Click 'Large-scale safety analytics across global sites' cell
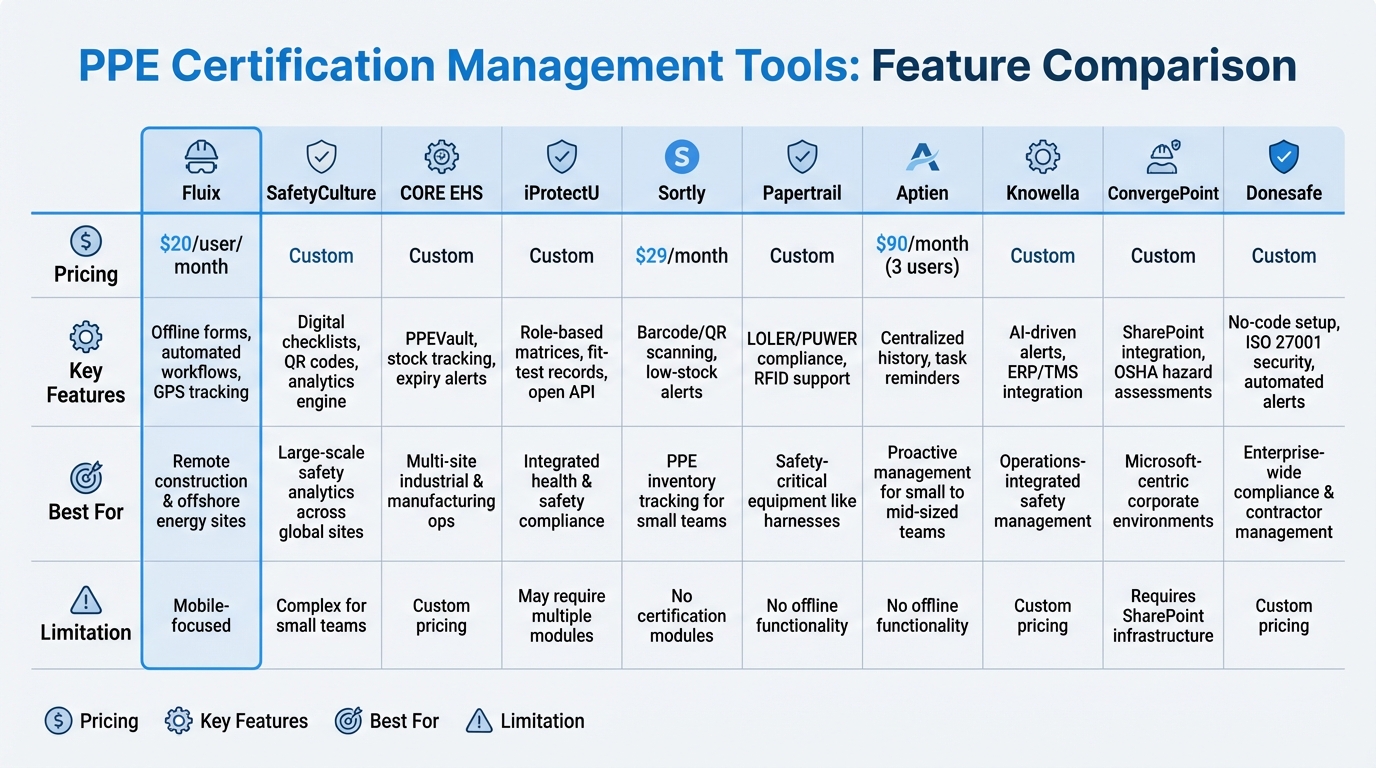Image resolution: width=1376 pixels, height=768 pixels. pos(321,492)
